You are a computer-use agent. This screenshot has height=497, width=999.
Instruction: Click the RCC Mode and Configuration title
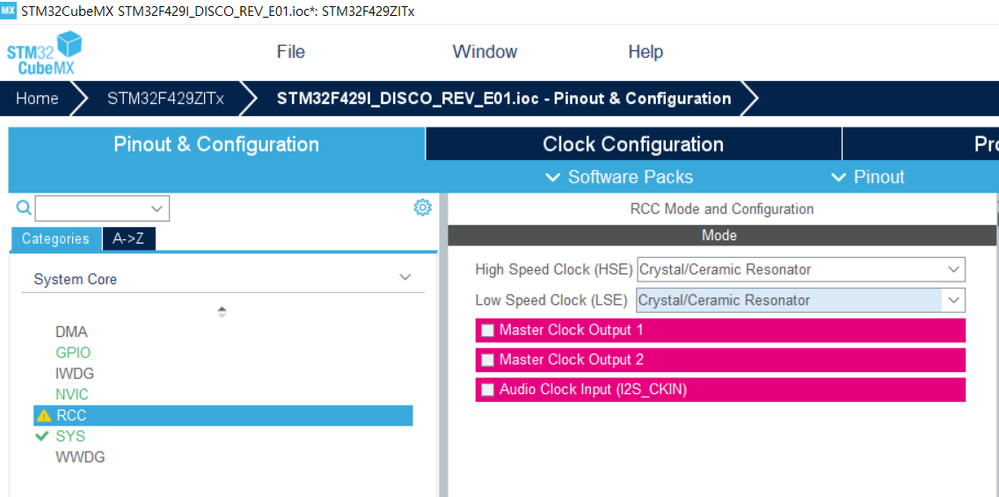(722, 209)
